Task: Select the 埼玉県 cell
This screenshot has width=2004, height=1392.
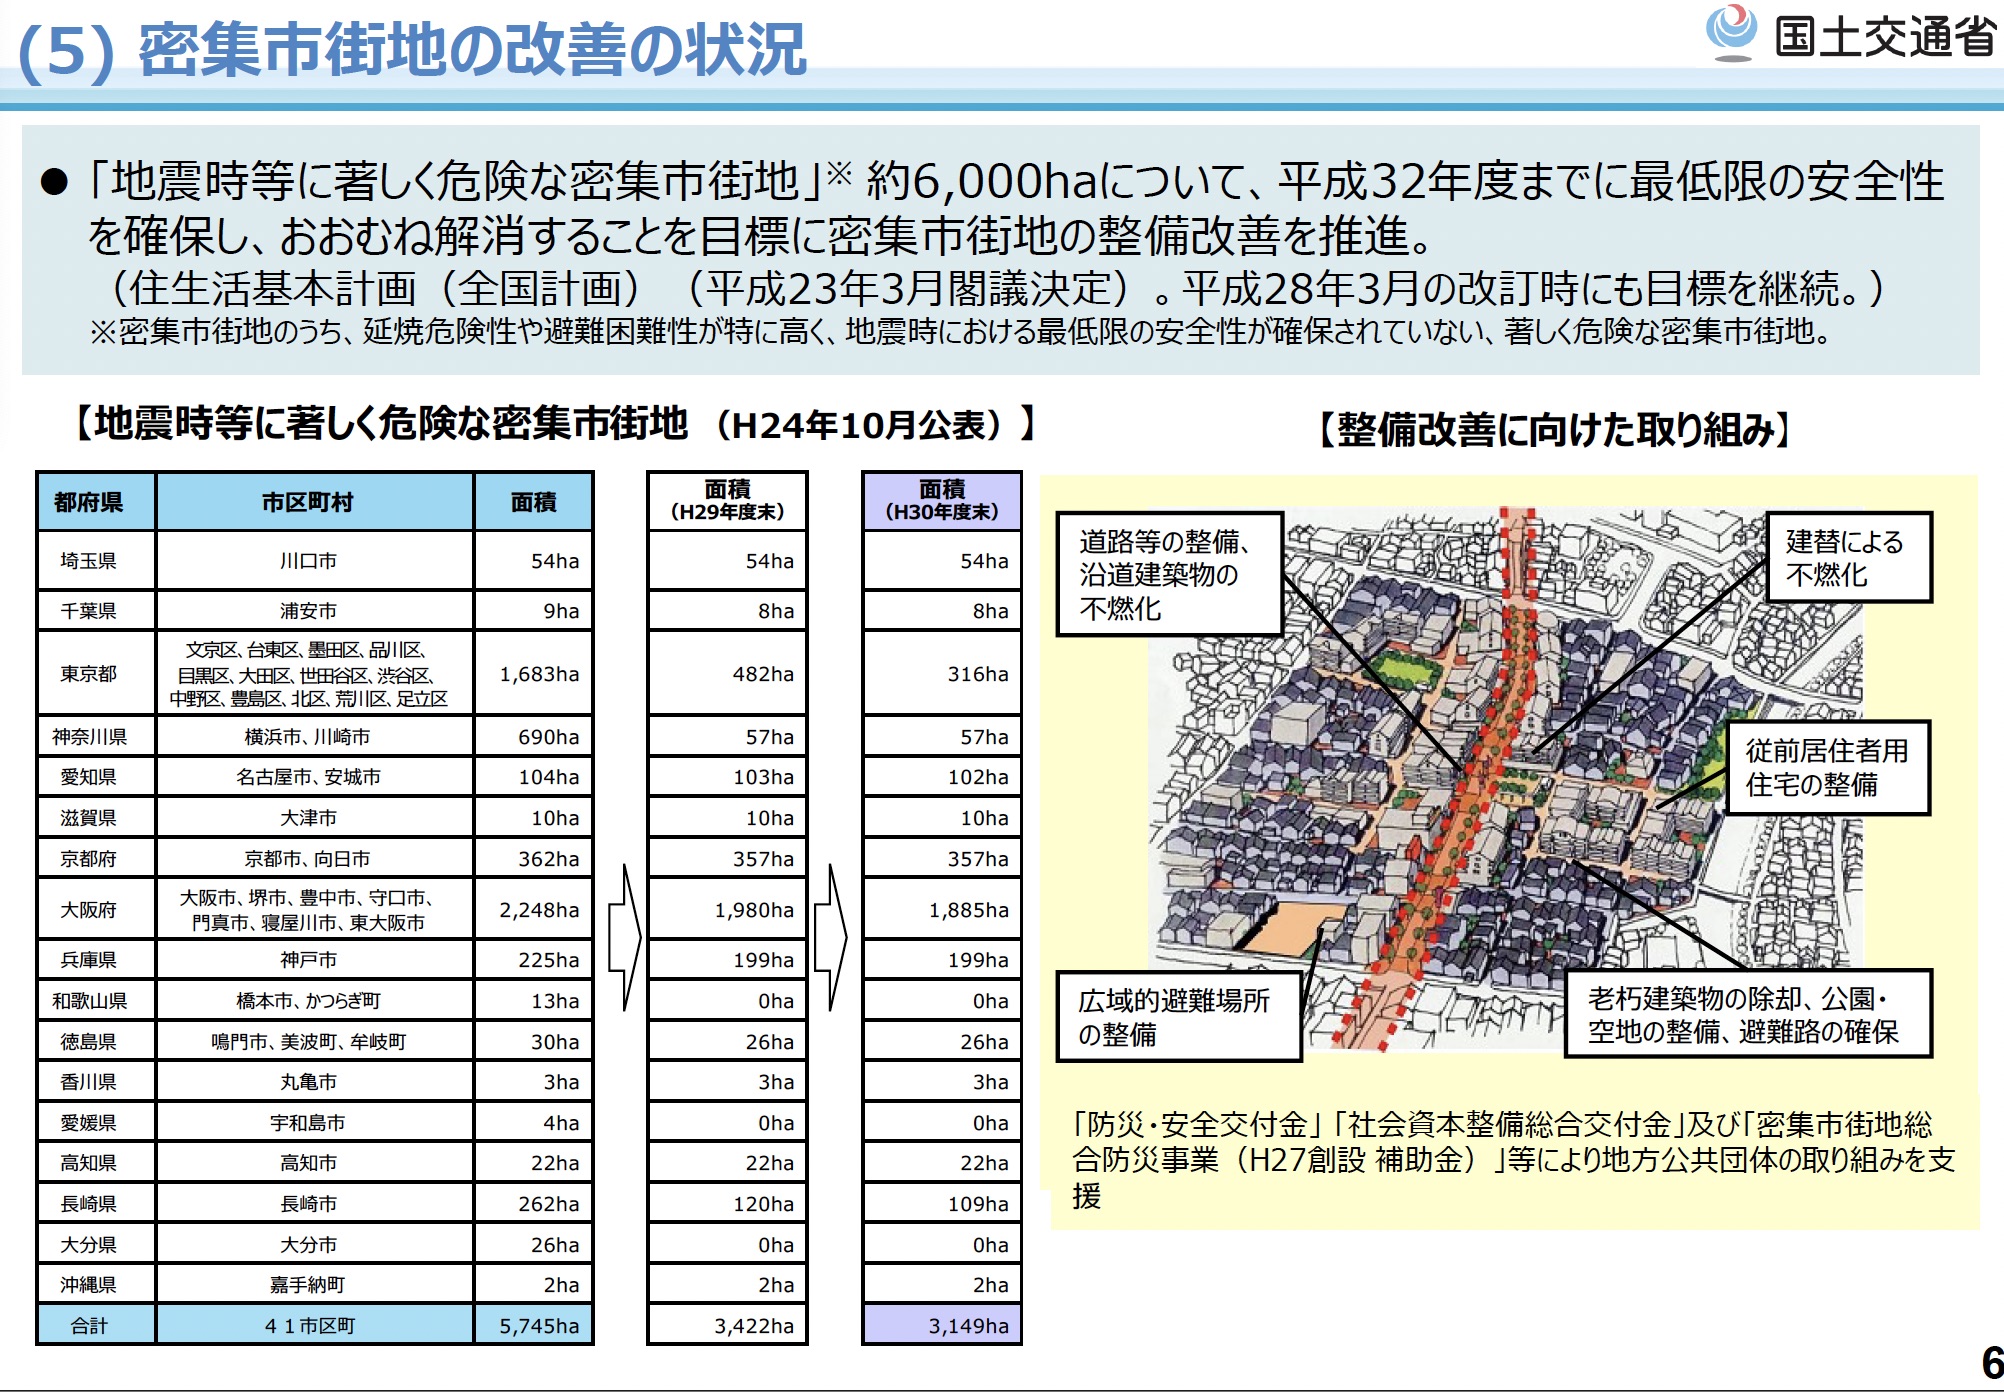Action: [96, 561]
